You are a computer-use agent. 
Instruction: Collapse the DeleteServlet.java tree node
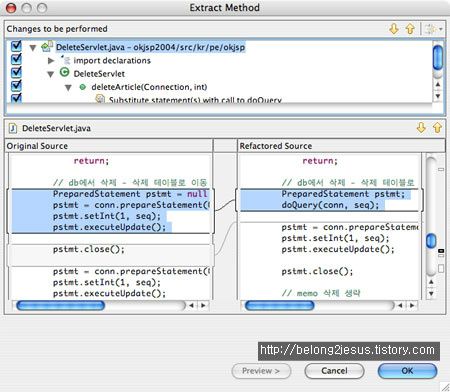33,48
